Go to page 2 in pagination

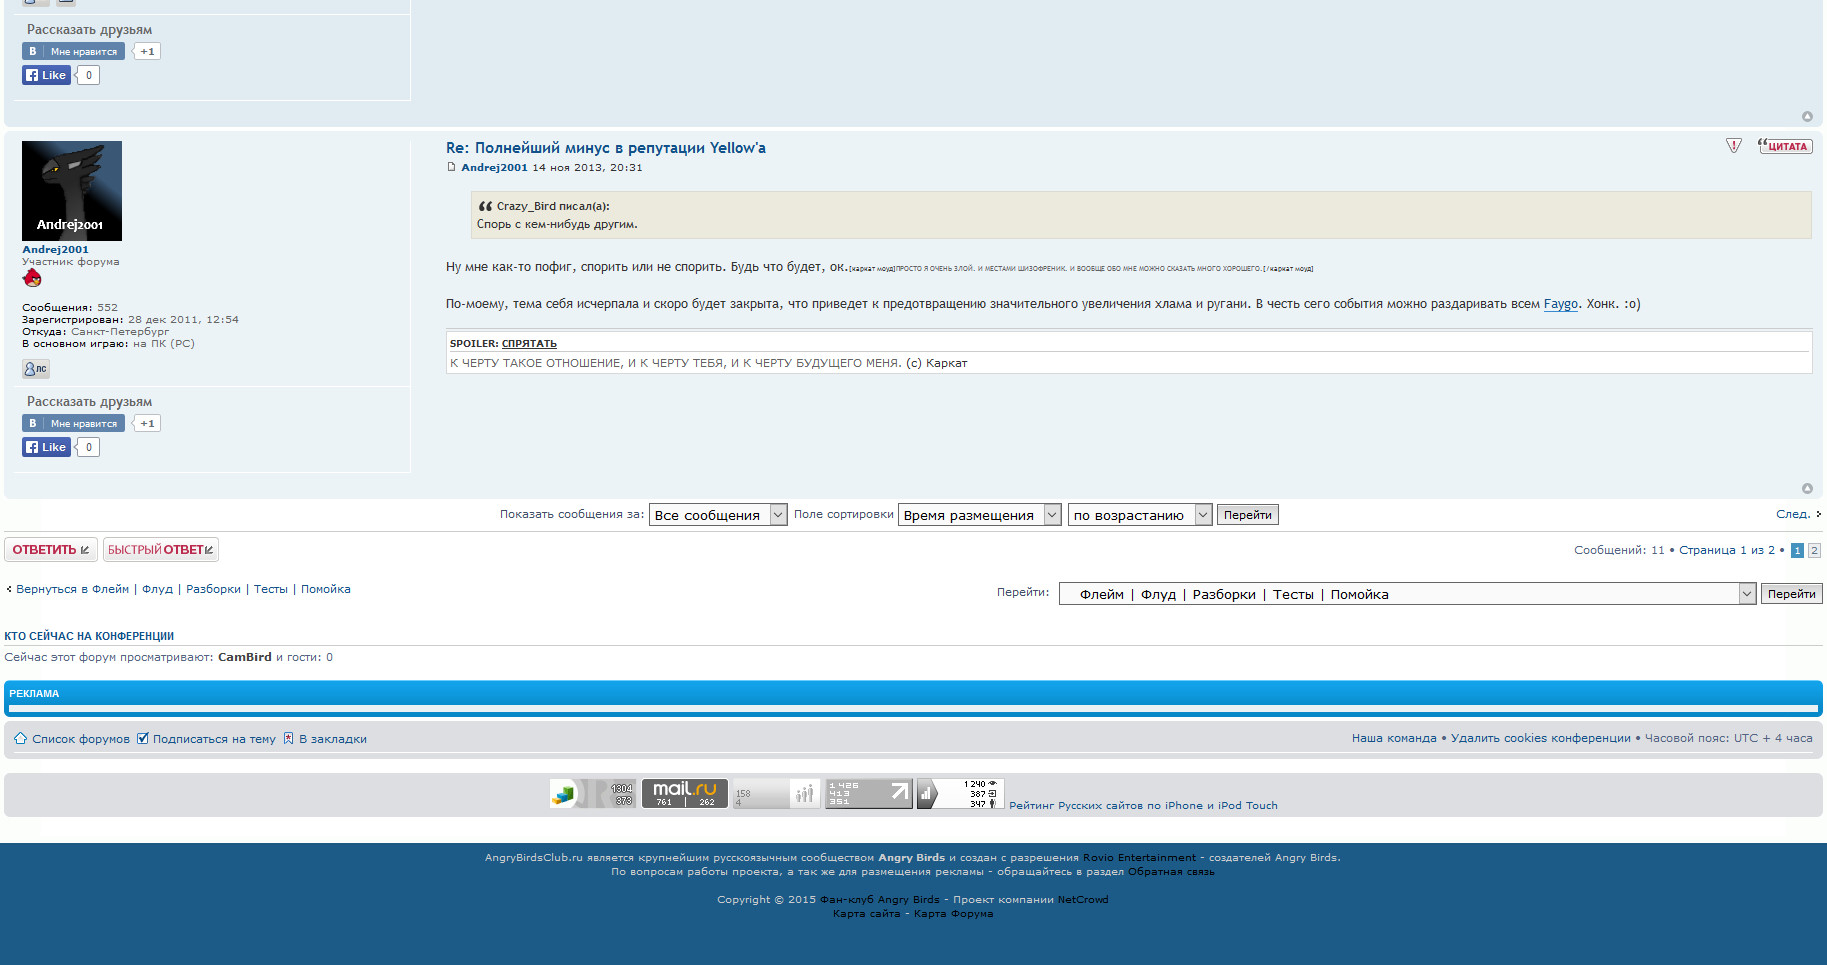(x=1814, y=550)
